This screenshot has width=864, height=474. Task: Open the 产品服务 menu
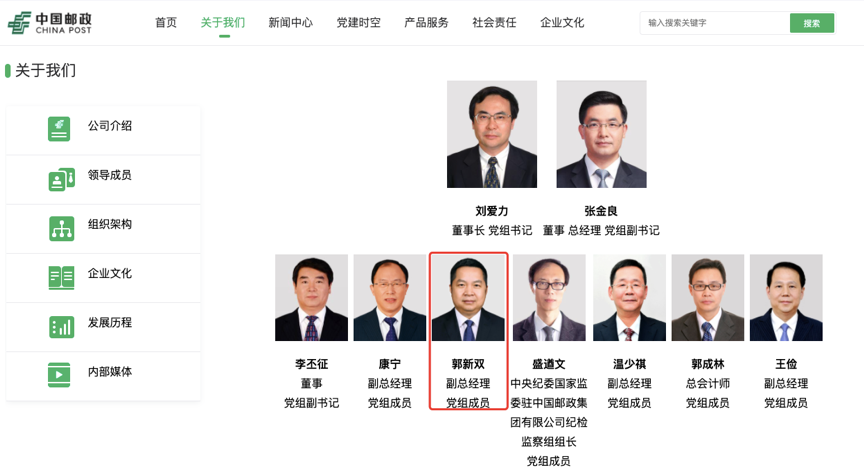(426, 23)
